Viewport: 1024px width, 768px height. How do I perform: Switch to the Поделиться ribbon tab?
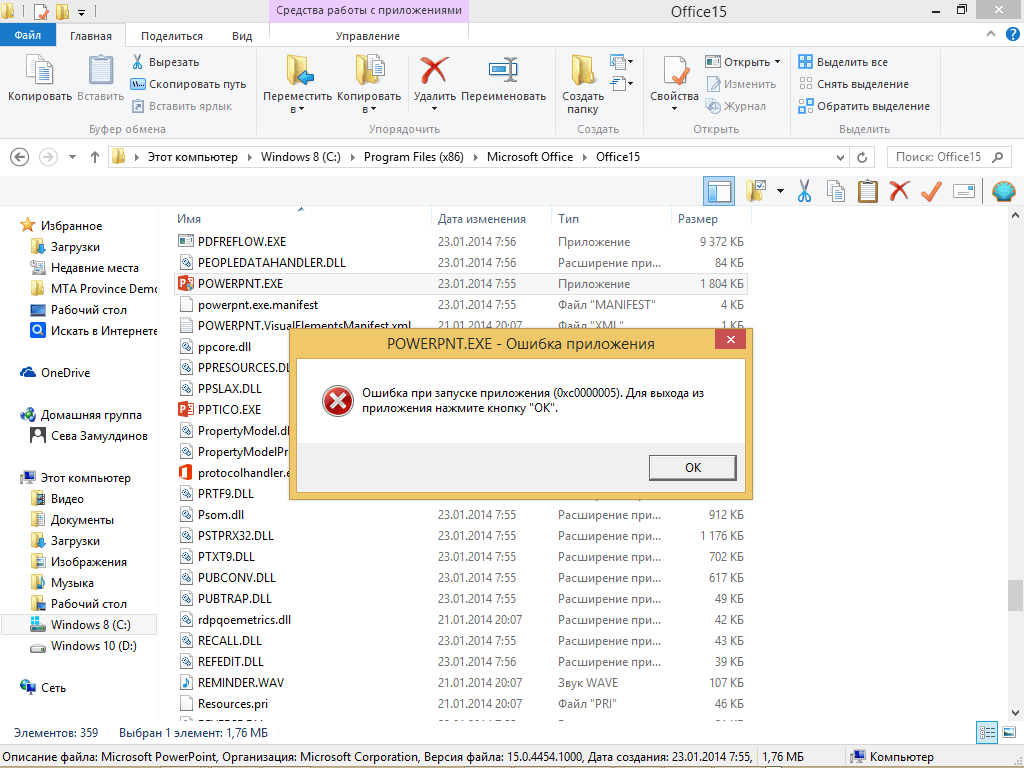click(x=172, y=36)
